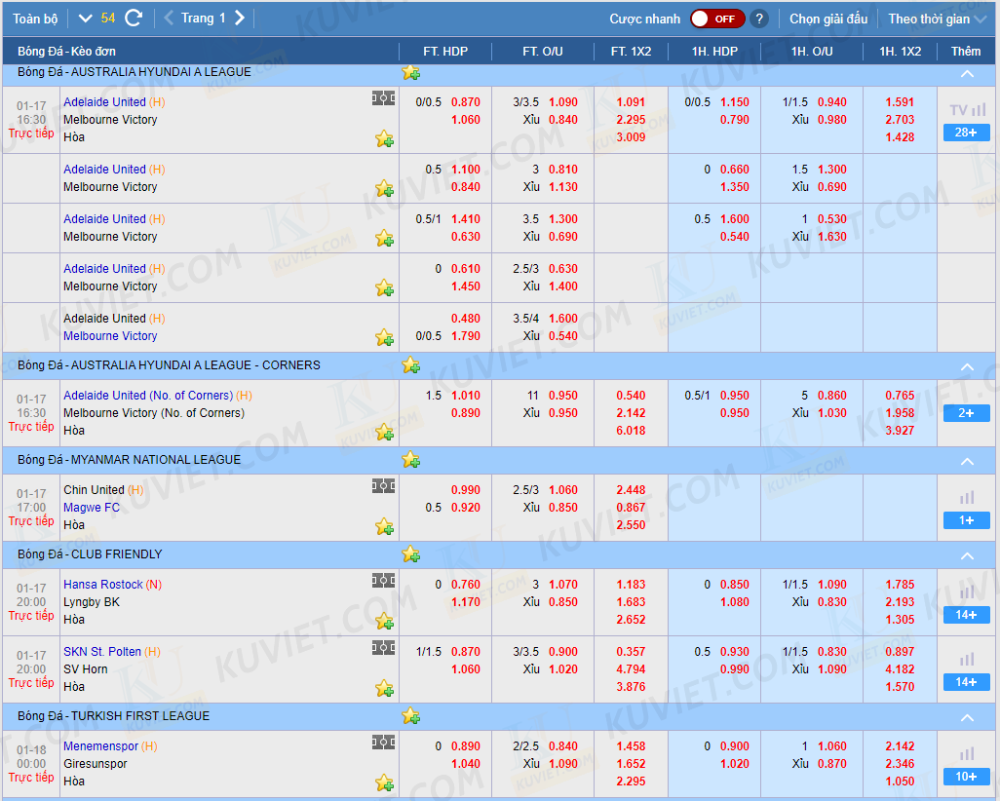
Task: Collapse the Australia Hyundai A League section
Action: point(967,74)
